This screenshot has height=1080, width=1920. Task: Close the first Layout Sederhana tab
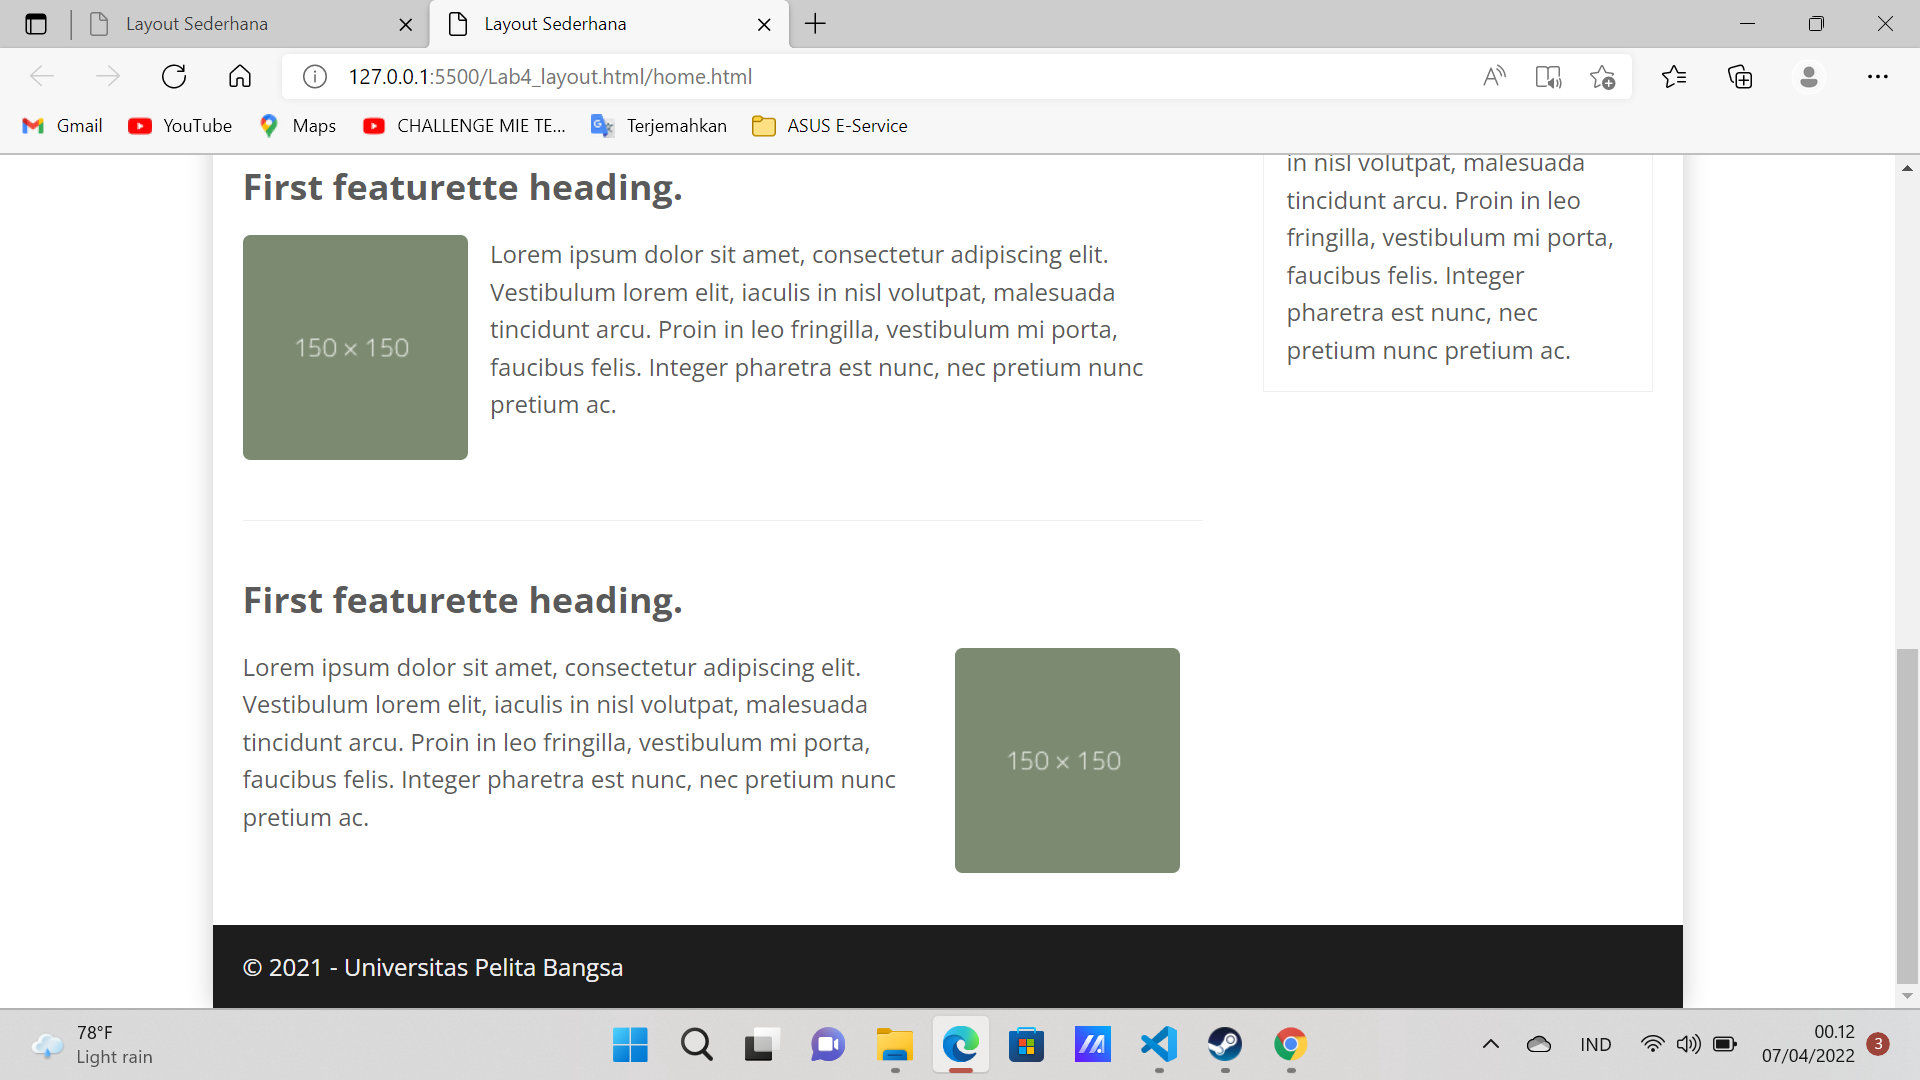click(x=405, y=25)
